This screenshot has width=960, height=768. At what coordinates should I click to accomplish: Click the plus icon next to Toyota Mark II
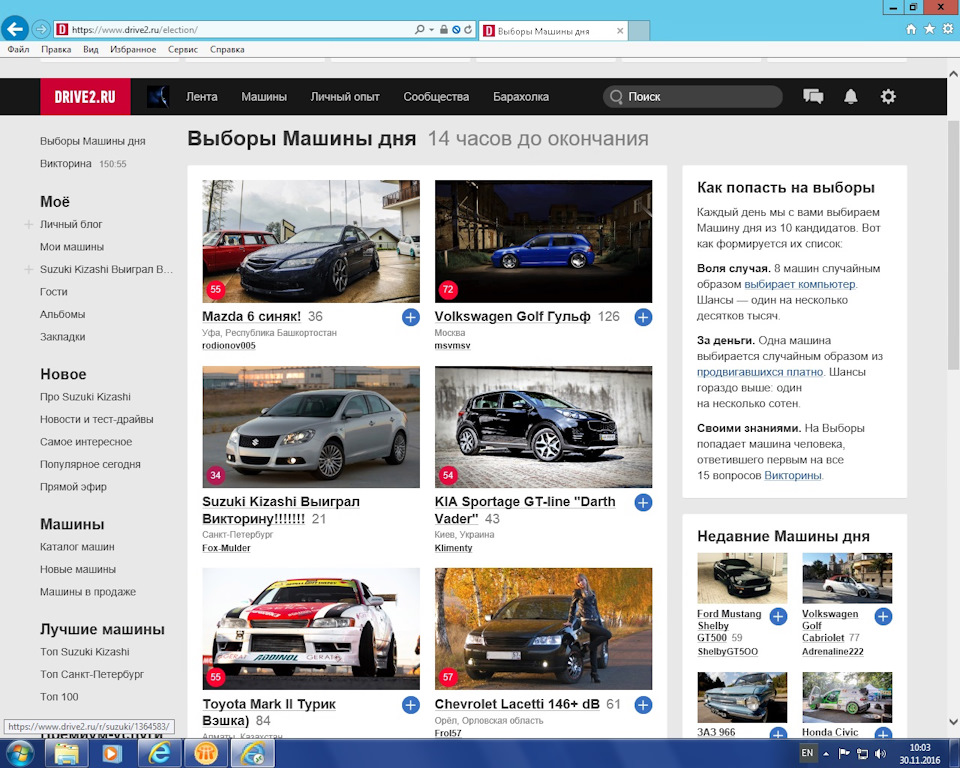tap(411, 705)
